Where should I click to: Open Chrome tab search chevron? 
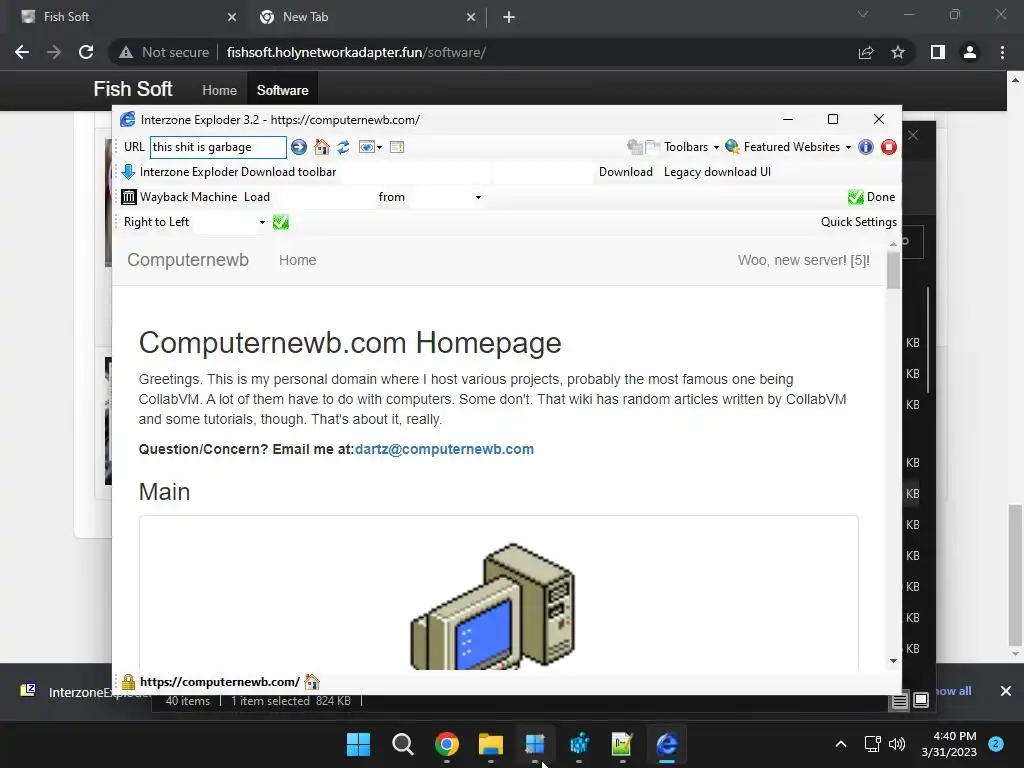(863, 14)
